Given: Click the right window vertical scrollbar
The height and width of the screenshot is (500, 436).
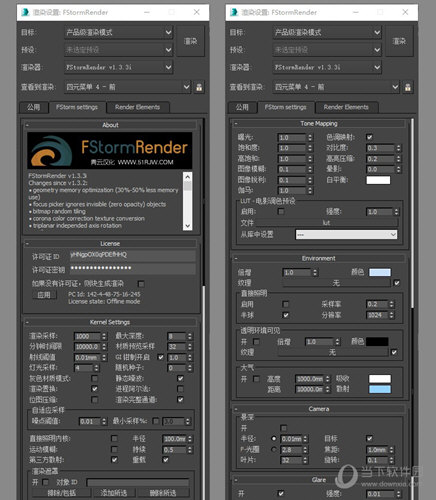Looking at the screenshot, I should (x=413, y=213).
